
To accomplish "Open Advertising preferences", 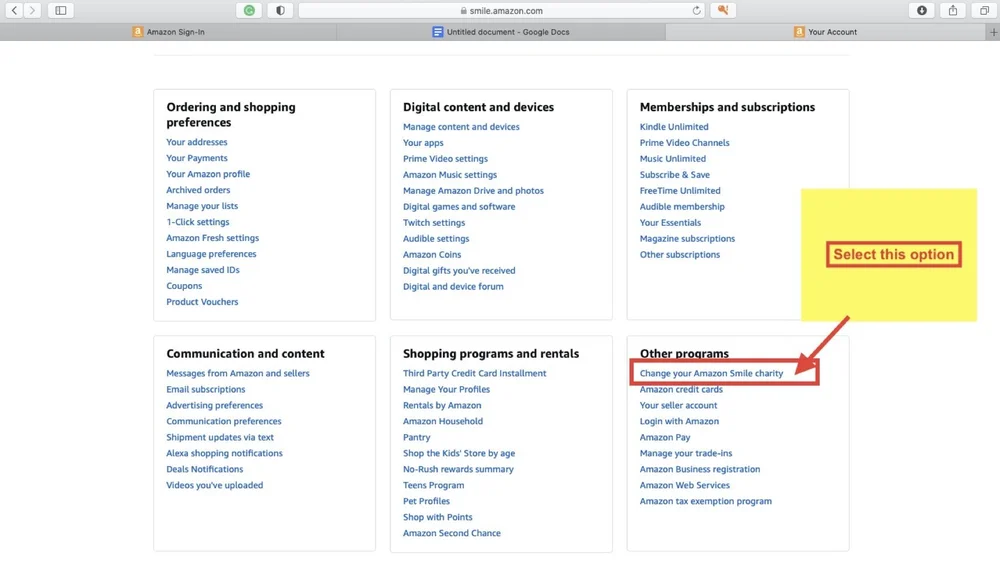I will [214, 406].
